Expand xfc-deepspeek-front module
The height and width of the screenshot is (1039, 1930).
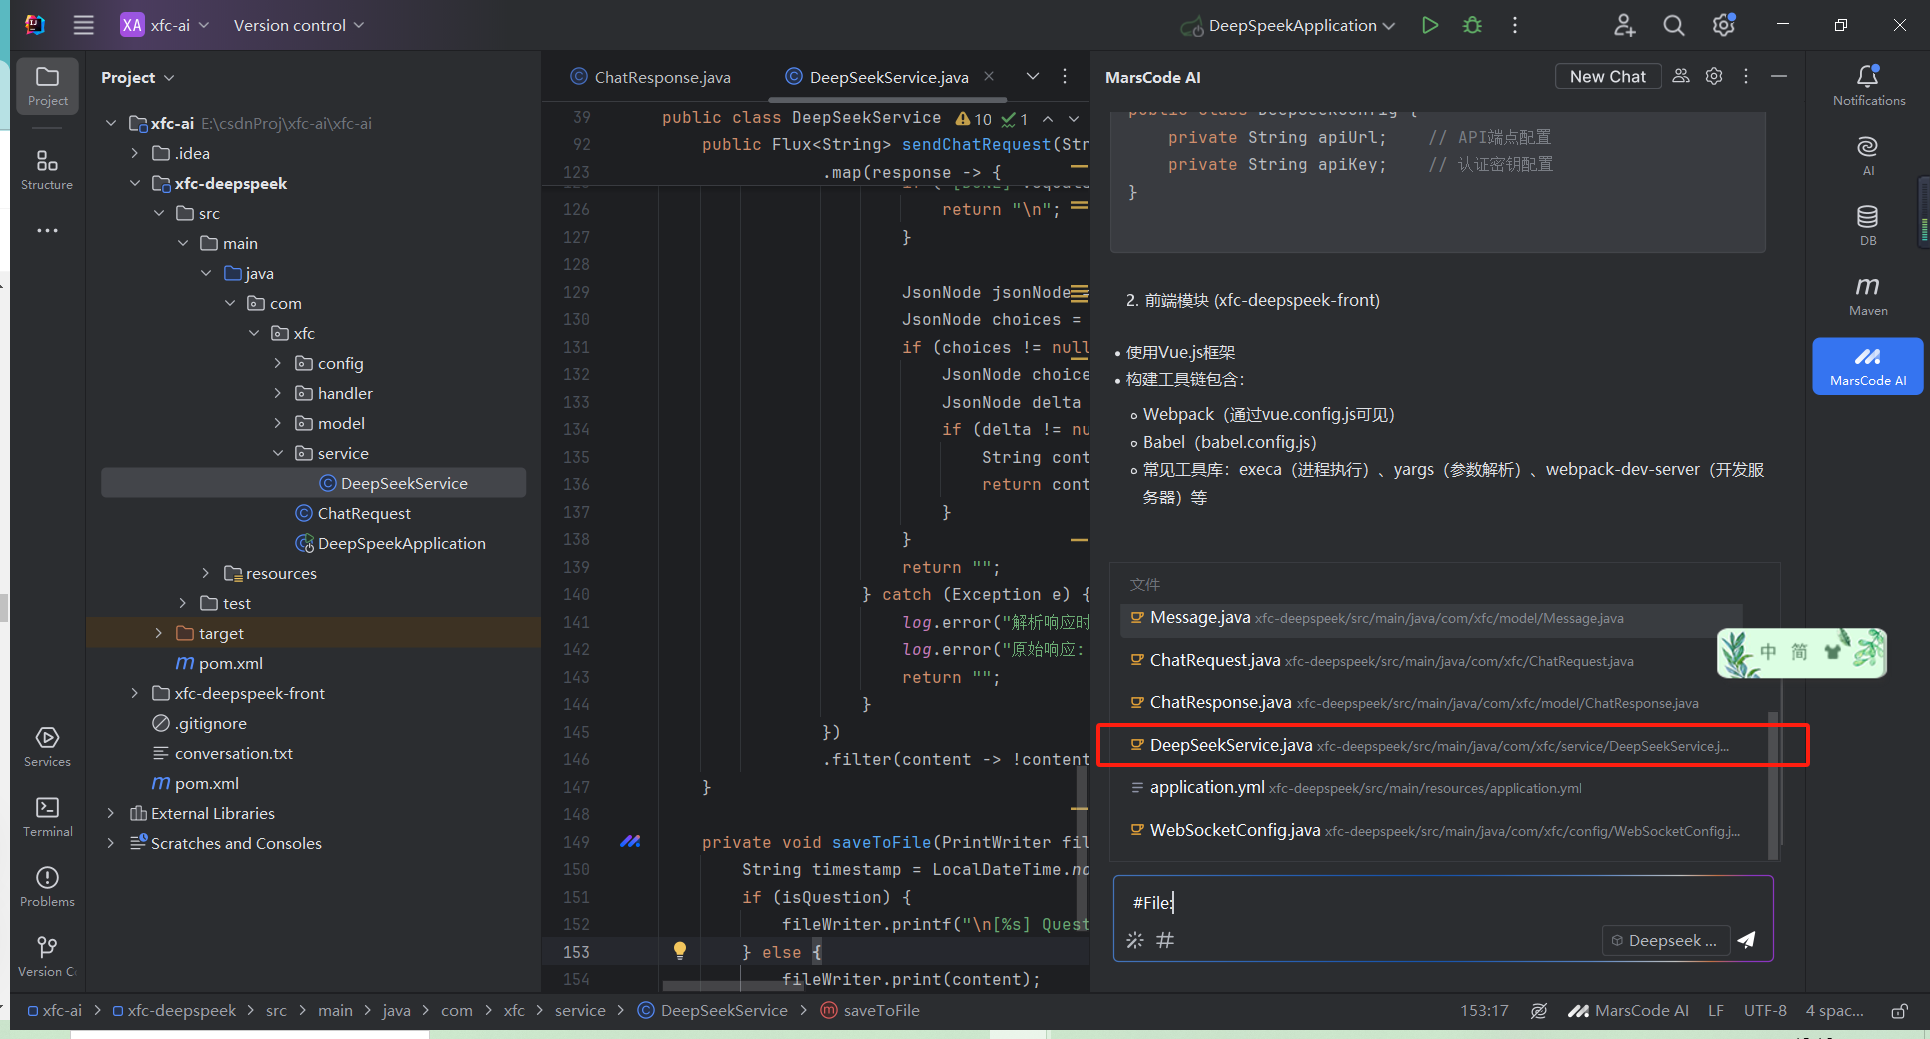click(135, 693)
